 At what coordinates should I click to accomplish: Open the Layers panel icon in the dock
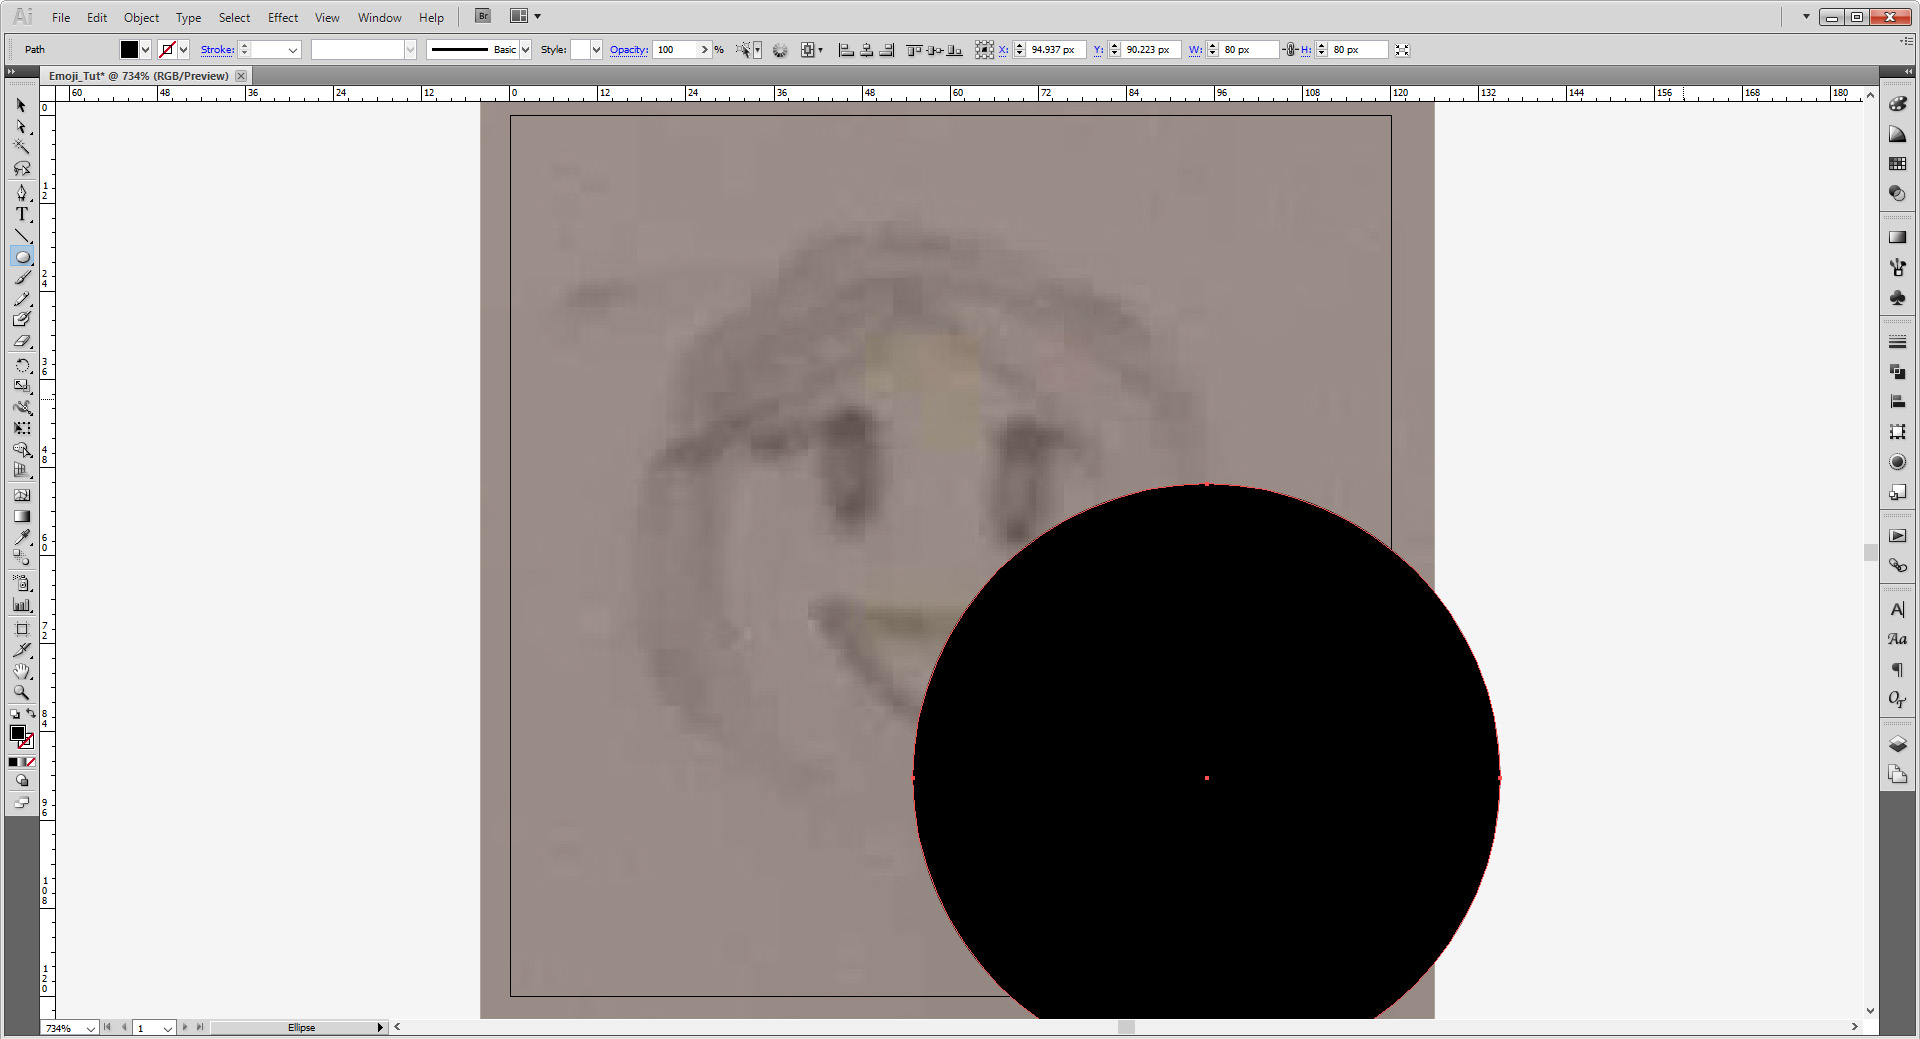[x=1897, y=744]
